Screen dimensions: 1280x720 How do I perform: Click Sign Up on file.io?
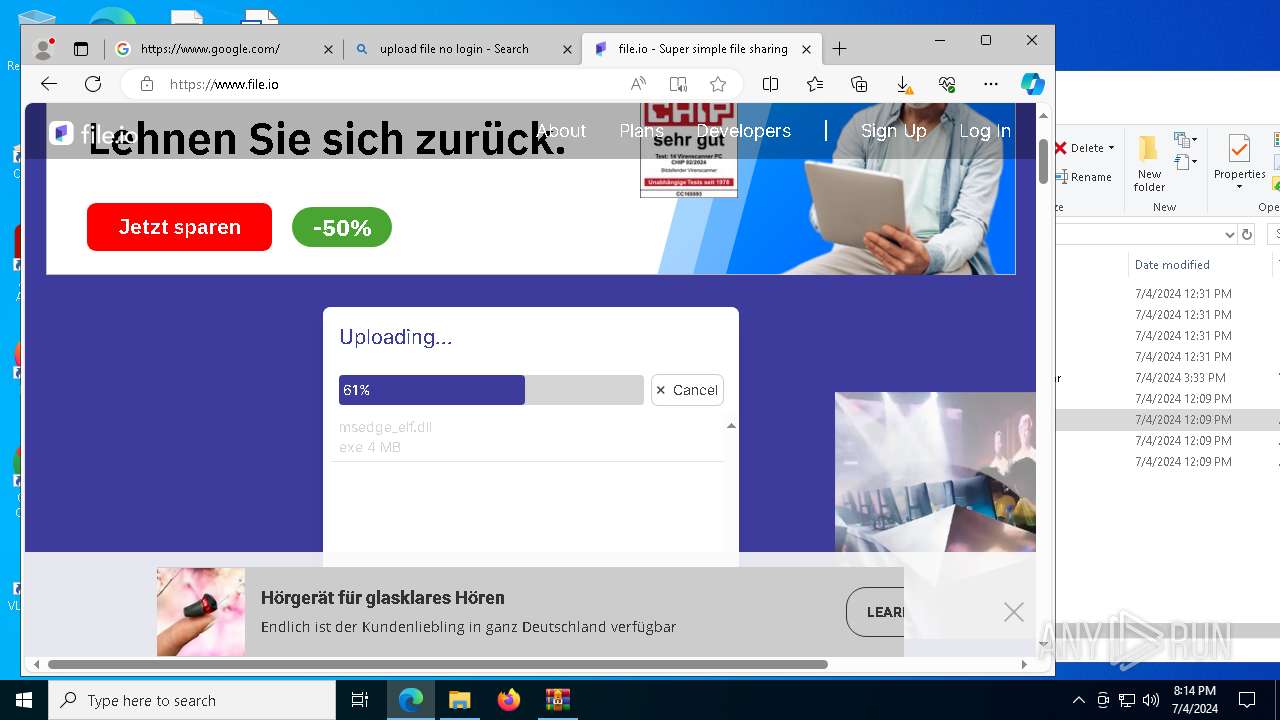(893, 131)
